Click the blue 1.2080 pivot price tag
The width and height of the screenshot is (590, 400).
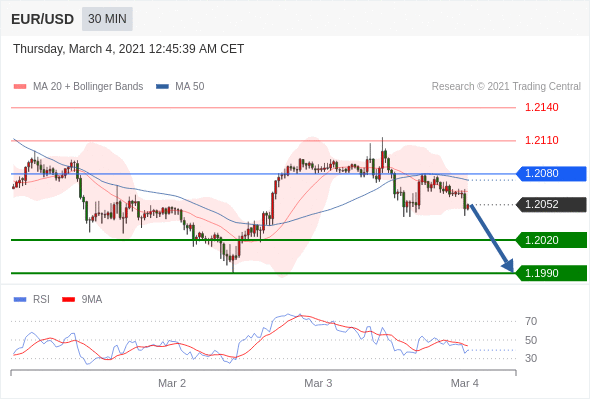coord(551,173)
